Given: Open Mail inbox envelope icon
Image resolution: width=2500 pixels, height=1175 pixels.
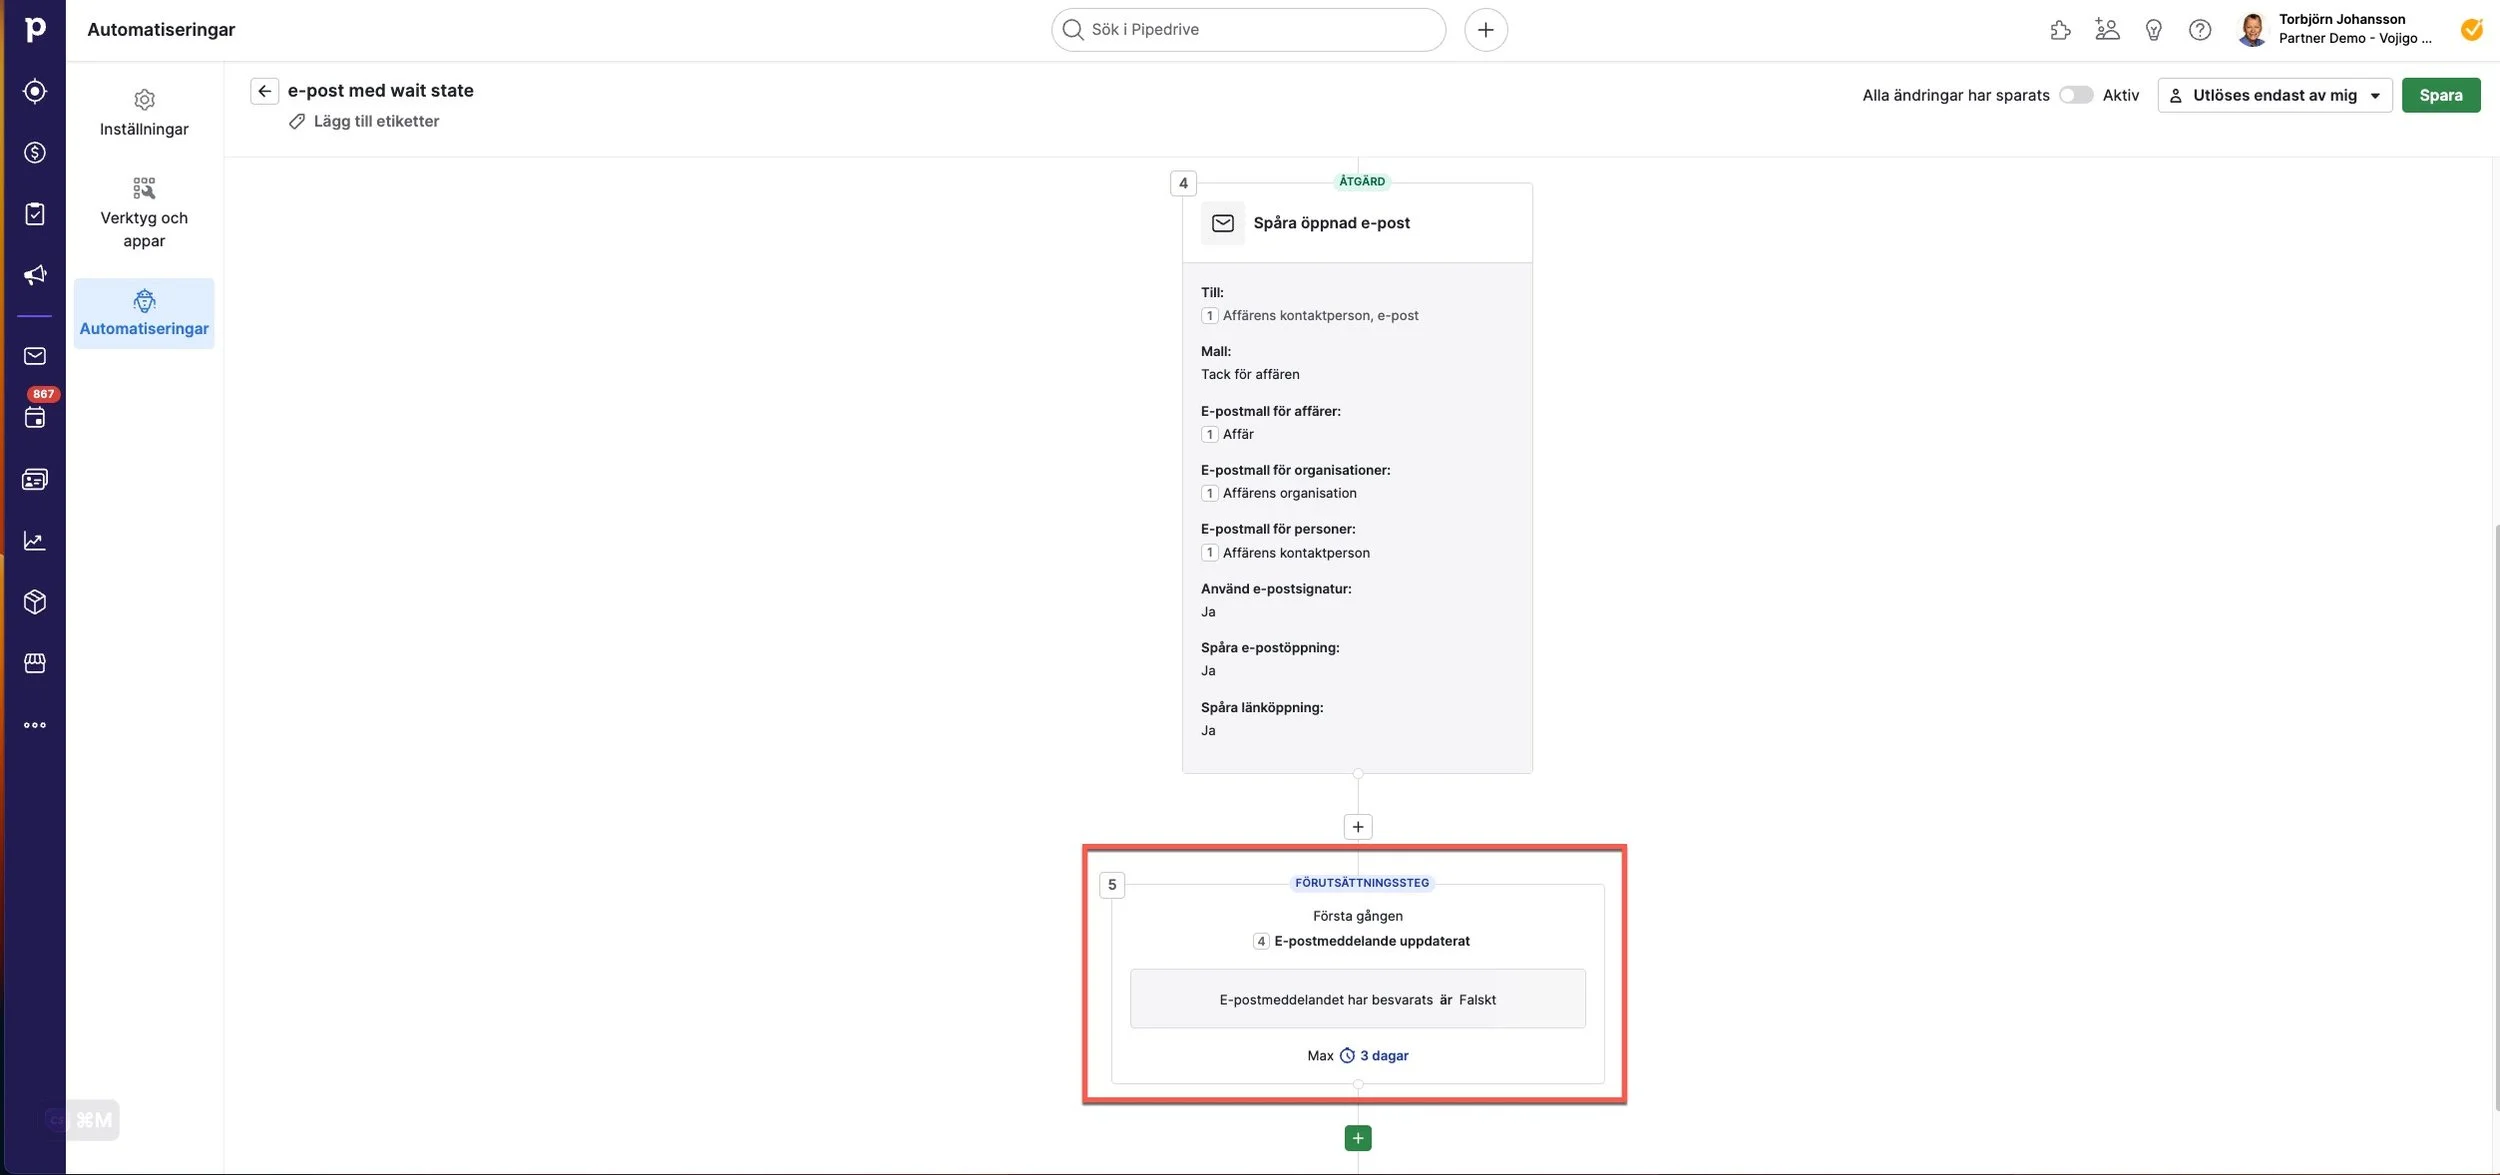Looking at the screenshot, I should point(35,356).
